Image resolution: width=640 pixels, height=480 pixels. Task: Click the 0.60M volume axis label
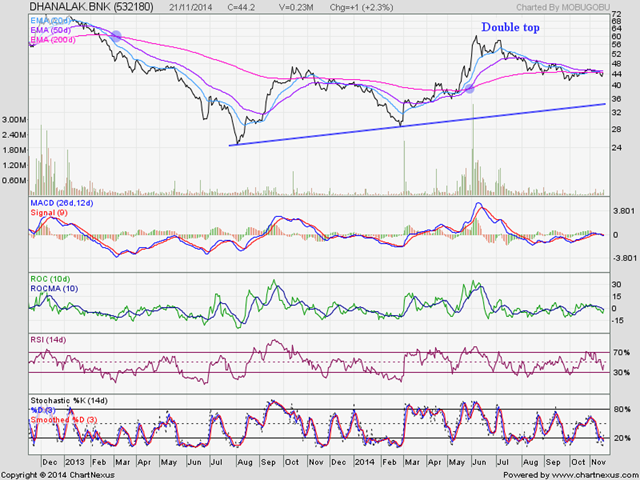(x=14, y=180)
